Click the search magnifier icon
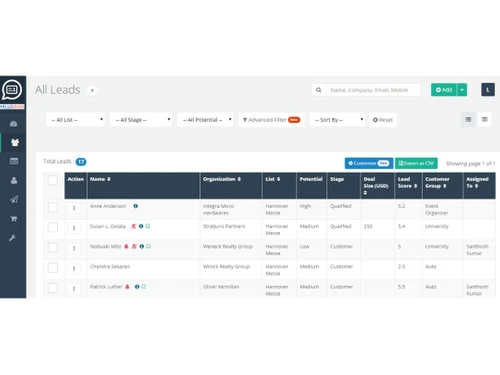500x375 pixels. (319, 90)
